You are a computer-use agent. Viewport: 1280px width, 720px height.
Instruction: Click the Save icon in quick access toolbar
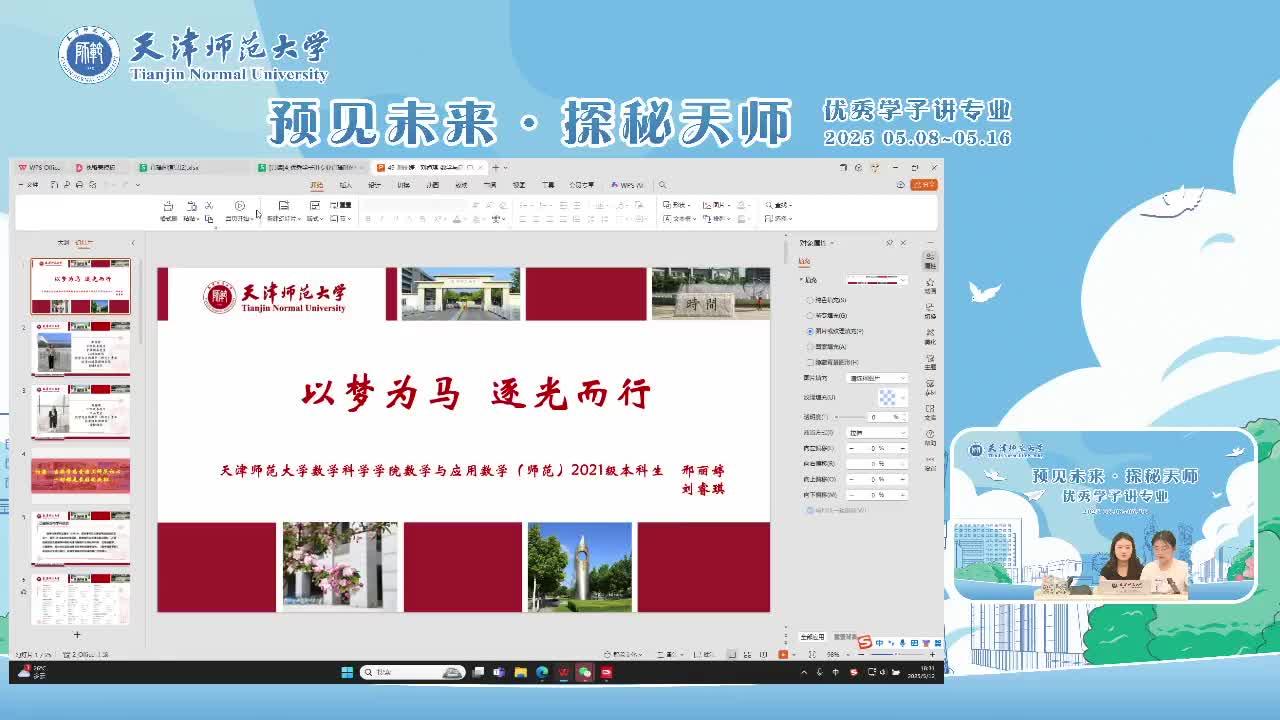pyautogui.click(x=54, y=185)
